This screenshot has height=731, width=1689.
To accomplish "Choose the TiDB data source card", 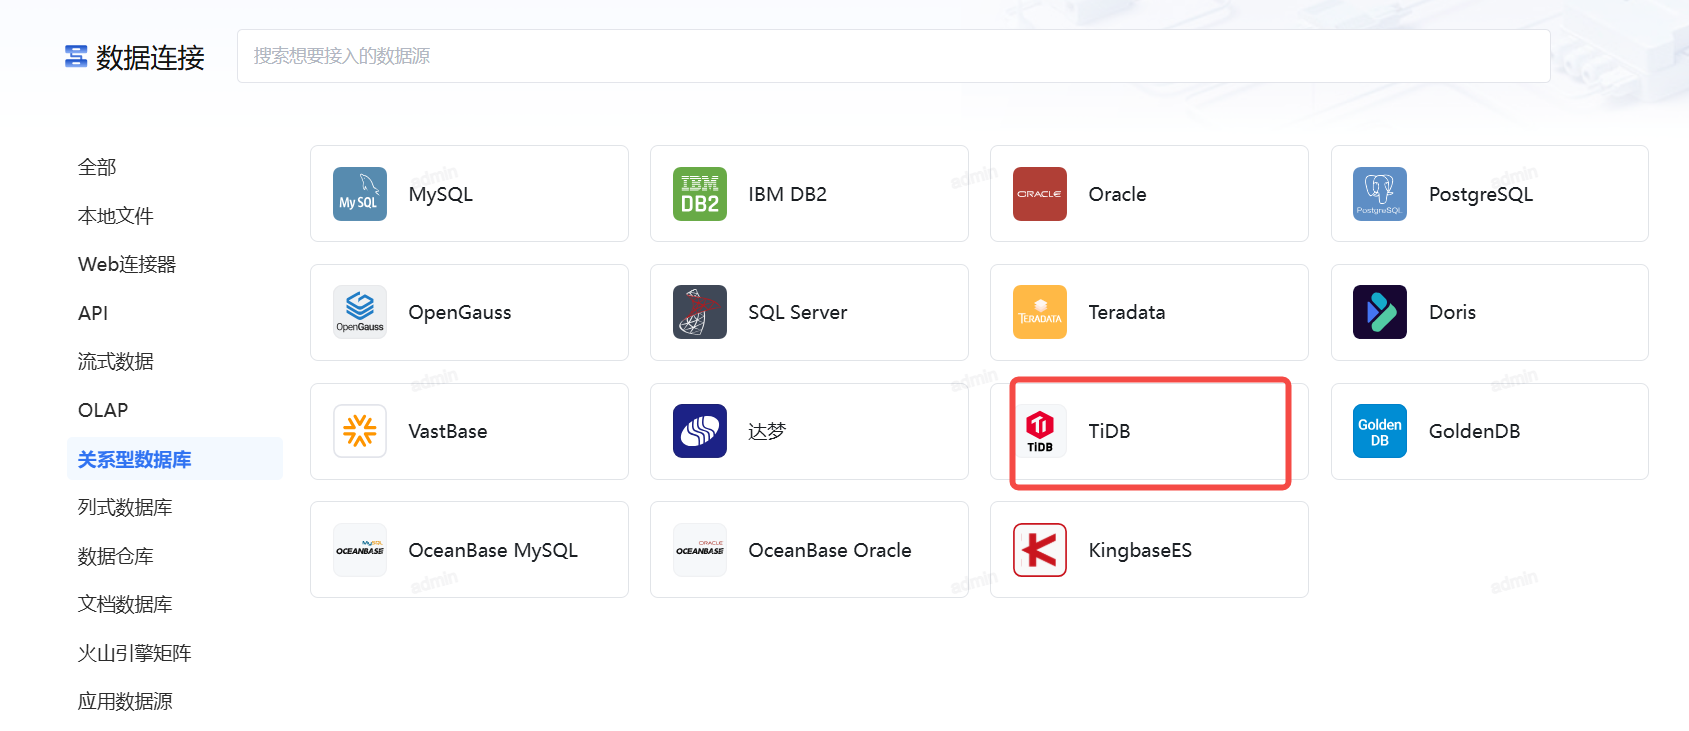I will tap(1149, 431).
